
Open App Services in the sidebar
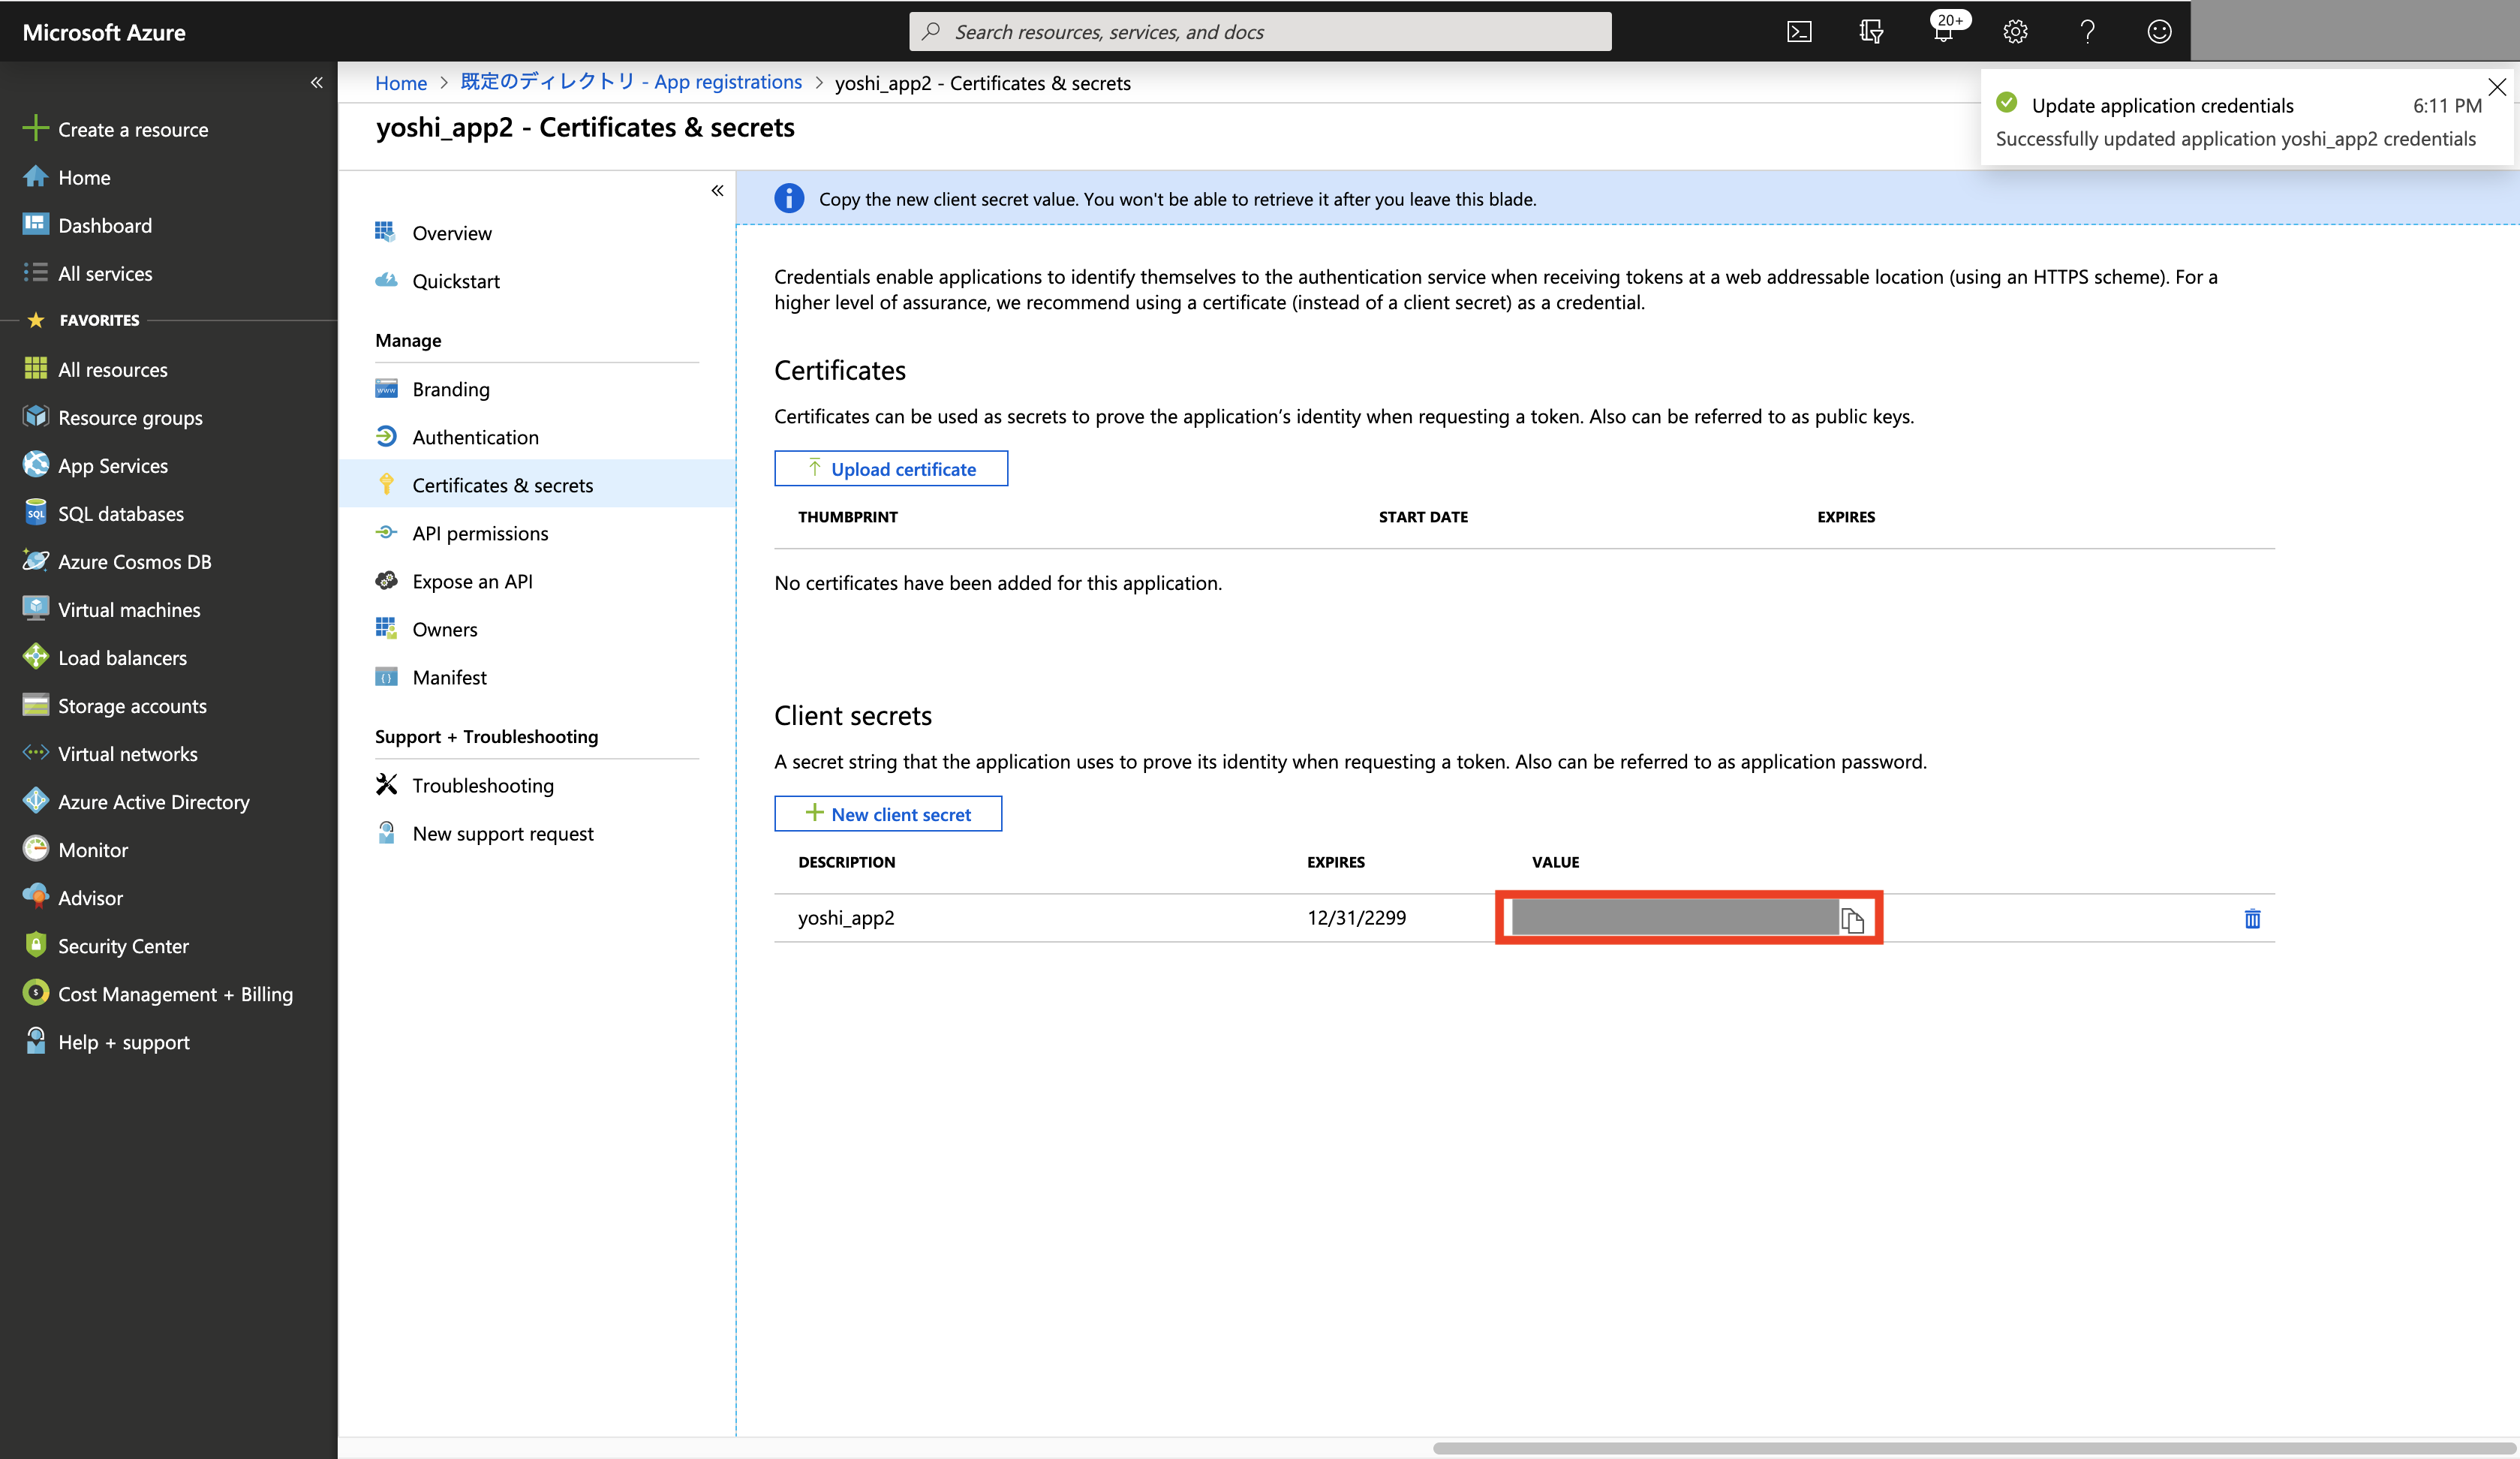[96, 465]
